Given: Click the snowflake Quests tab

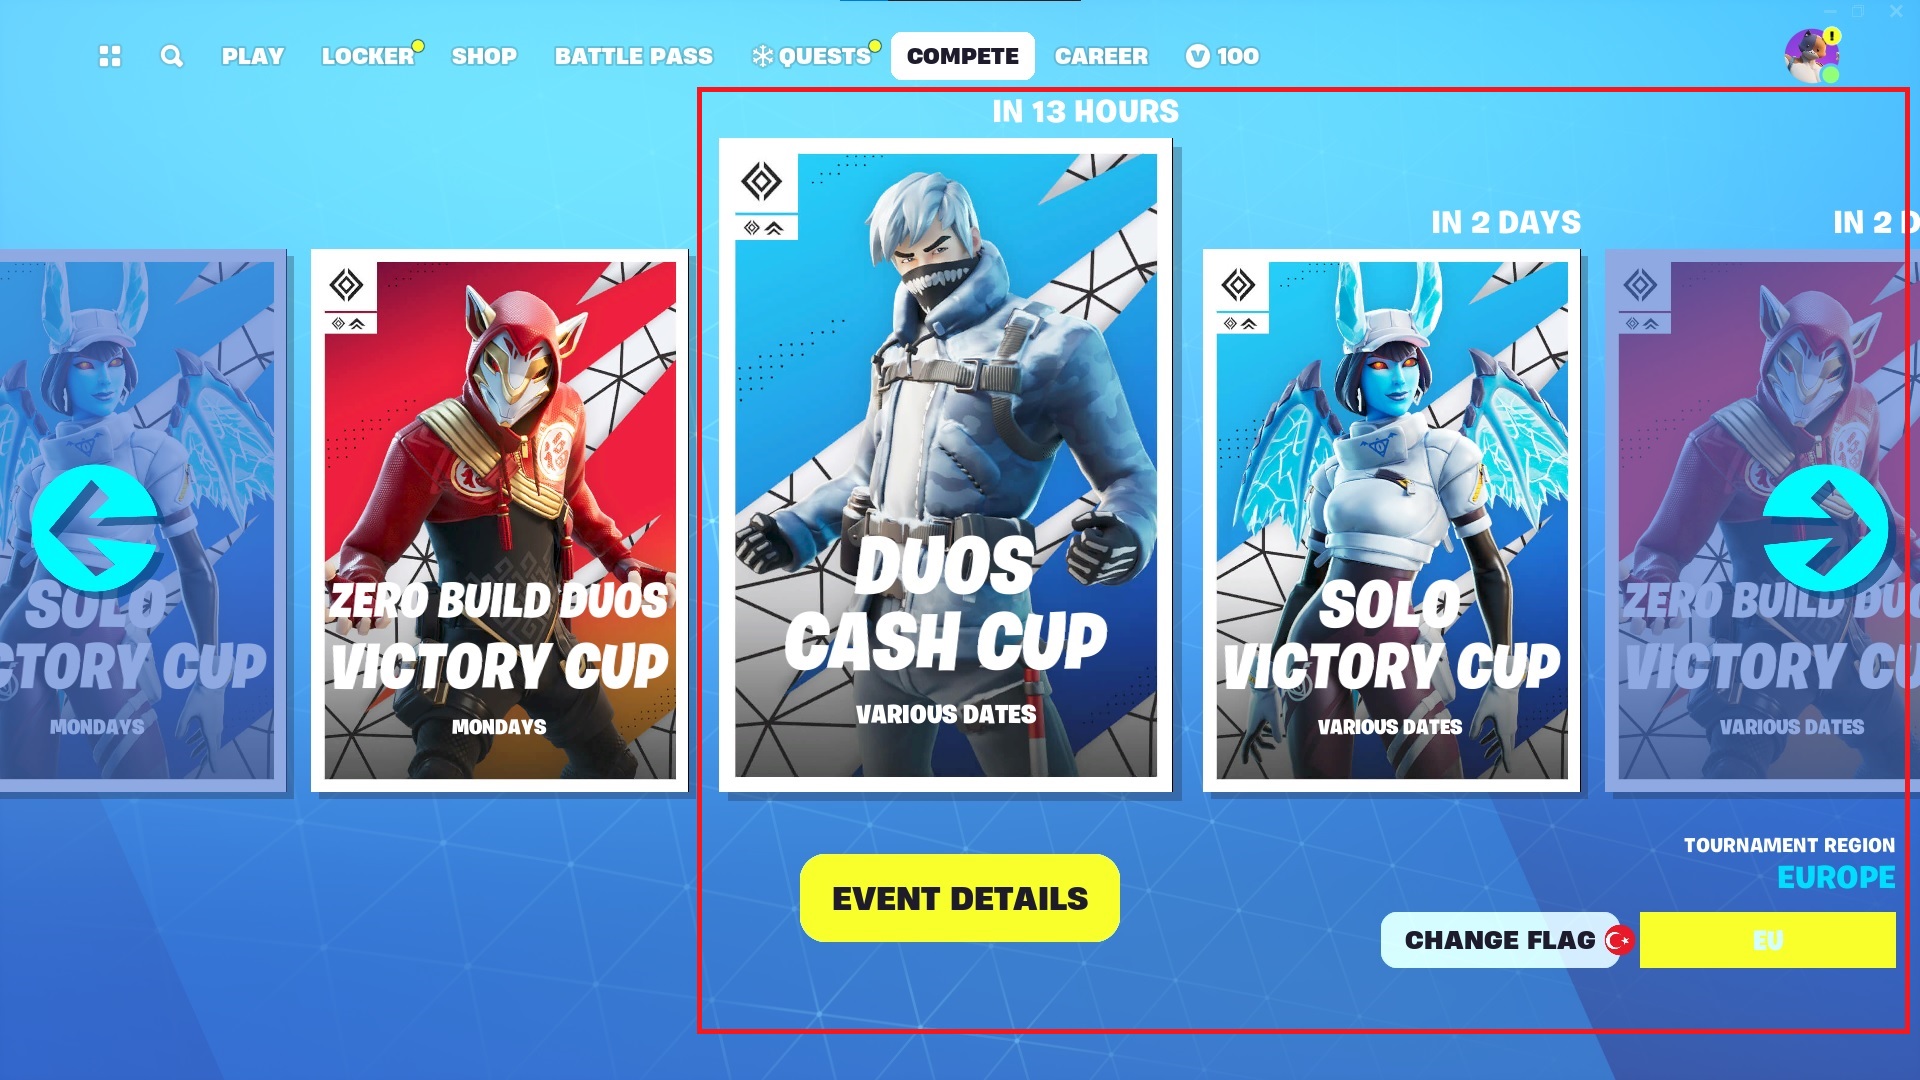Looking at the screenshot, I should pos(812,56).
